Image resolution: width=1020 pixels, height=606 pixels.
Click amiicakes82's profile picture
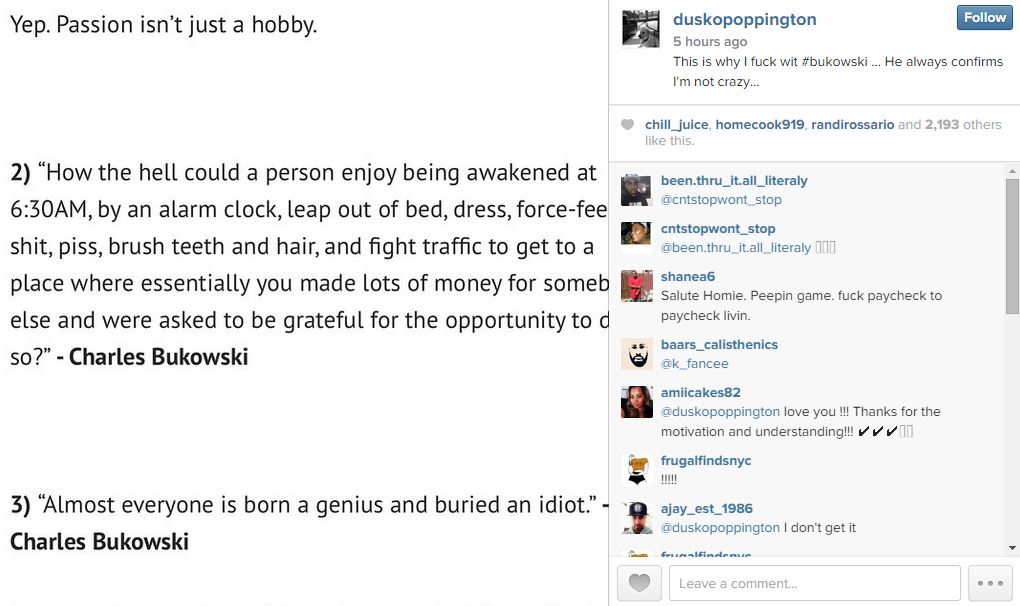coord(637,402)
